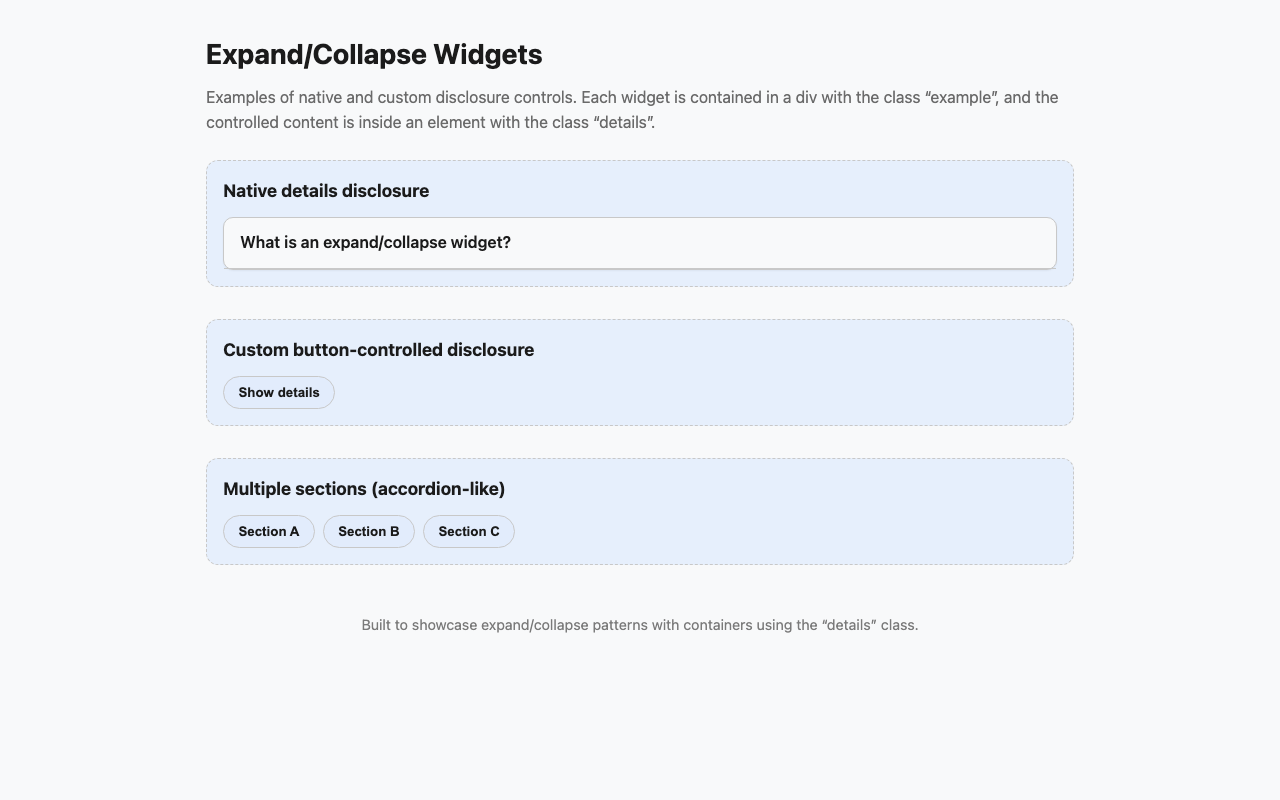Viewport: 1280px width, 800px height.
Task: Collapse Section A in the accordion
Action: pos(268,531)
